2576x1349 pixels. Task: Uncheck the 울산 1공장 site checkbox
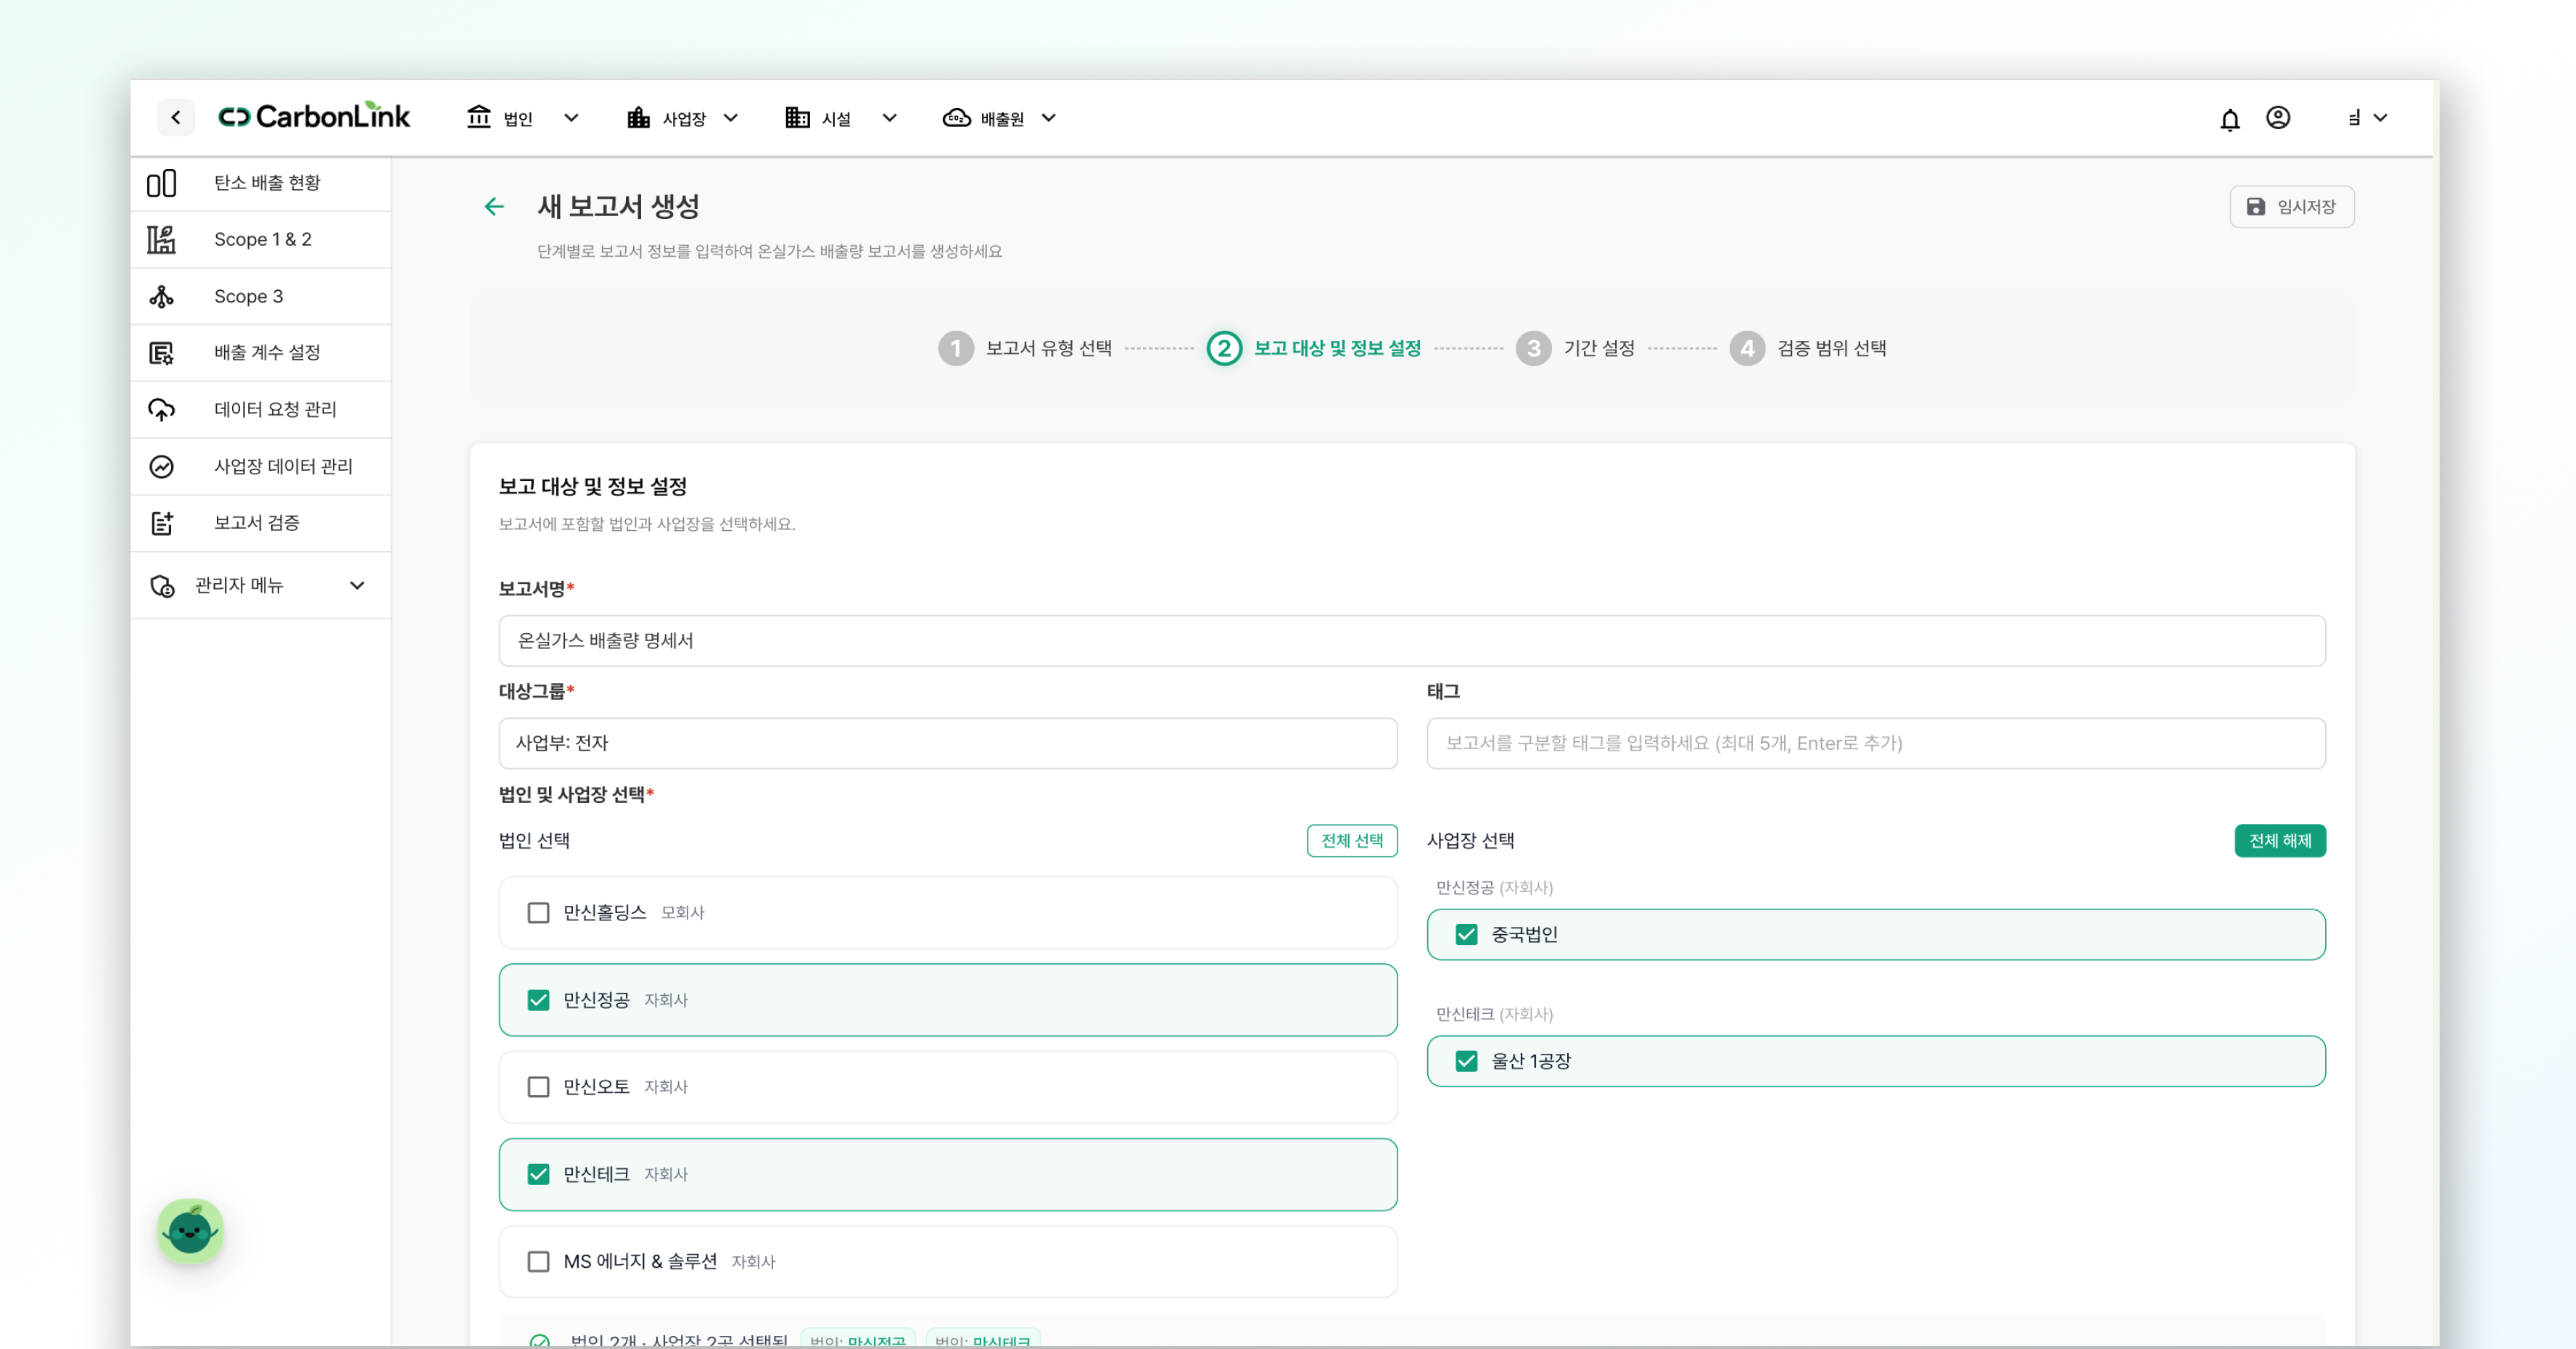pyautogui.click(x=1466, y=1061)
